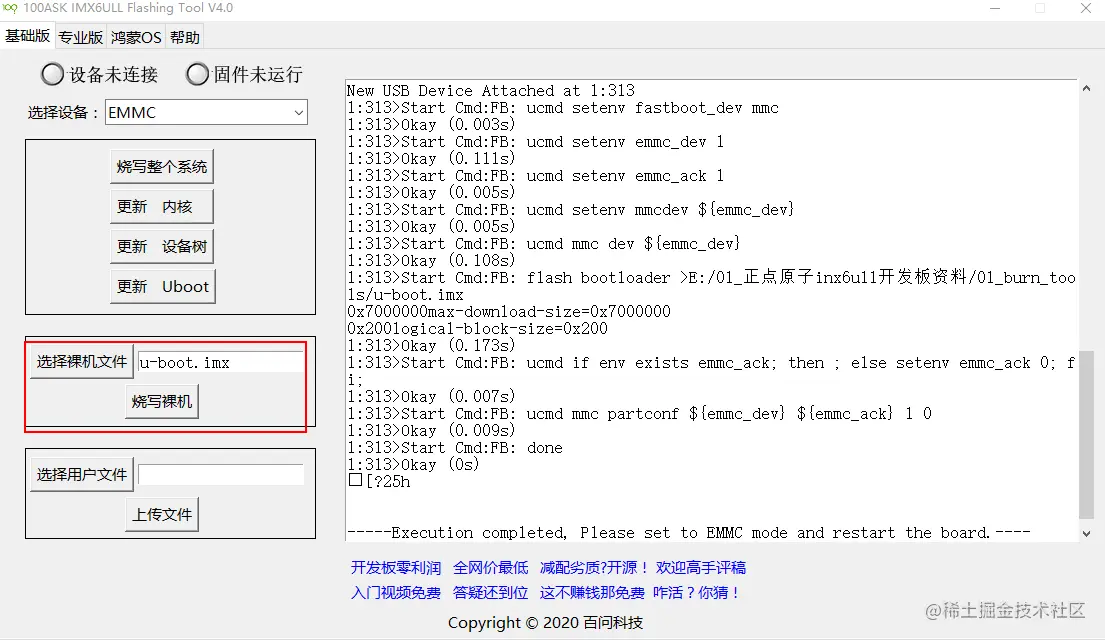This screenshot has height=640, width=1105.
Task: Click the 烧写整个系统 button
Action: coord(161,167)
